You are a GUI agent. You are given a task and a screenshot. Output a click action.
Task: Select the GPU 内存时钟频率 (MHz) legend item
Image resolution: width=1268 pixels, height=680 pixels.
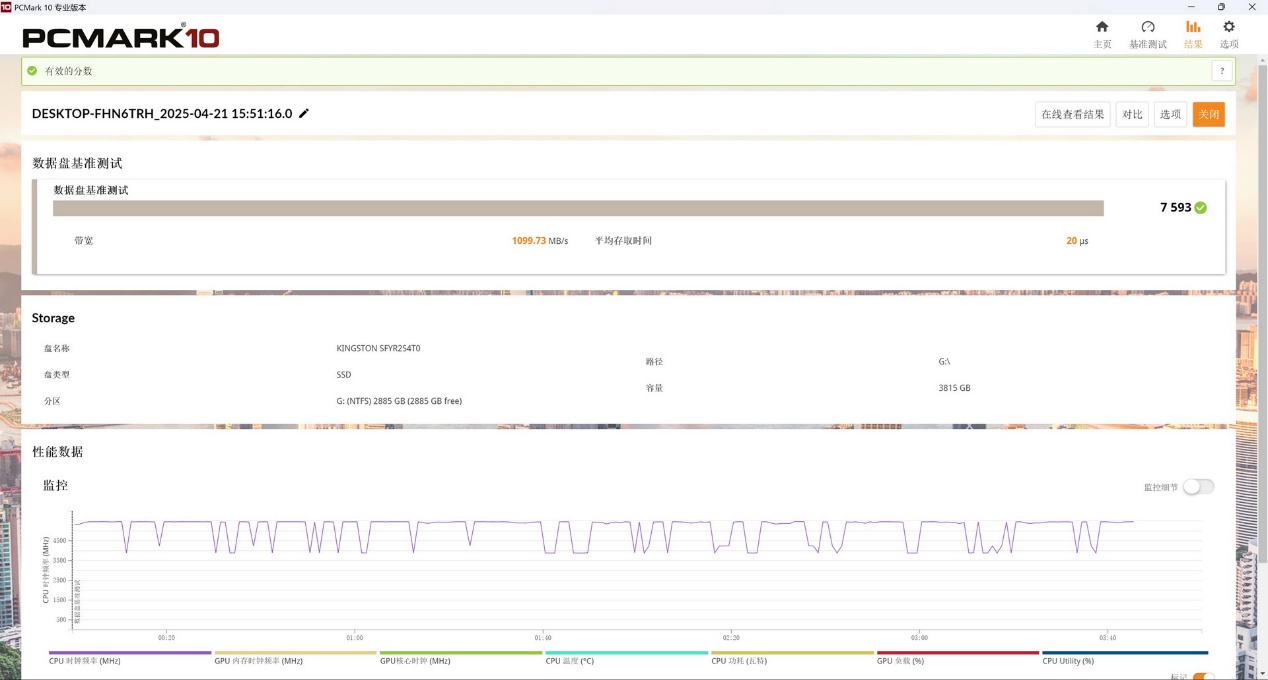point(296,657)
